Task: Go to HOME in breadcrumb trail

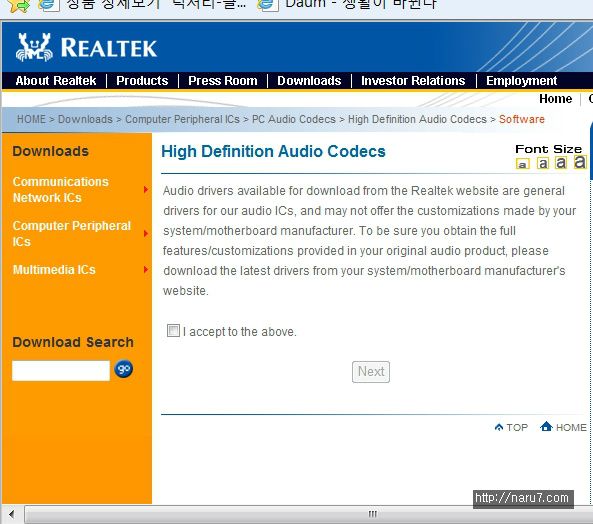Action: [31, 119]
